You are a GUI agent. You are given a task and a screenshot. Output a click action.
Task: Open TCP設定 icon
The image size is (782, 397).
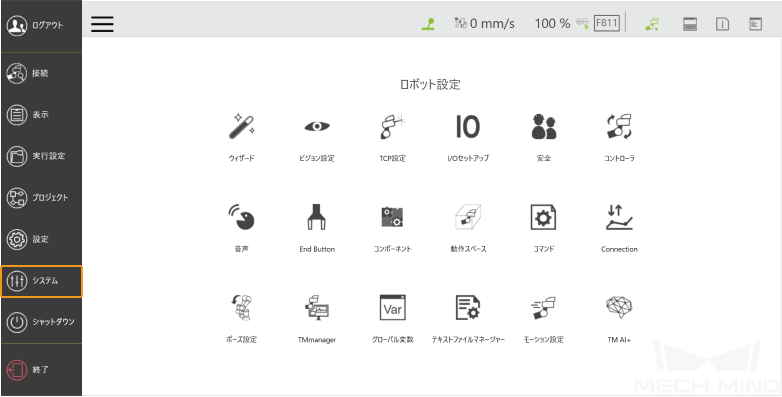coord(392,127)
